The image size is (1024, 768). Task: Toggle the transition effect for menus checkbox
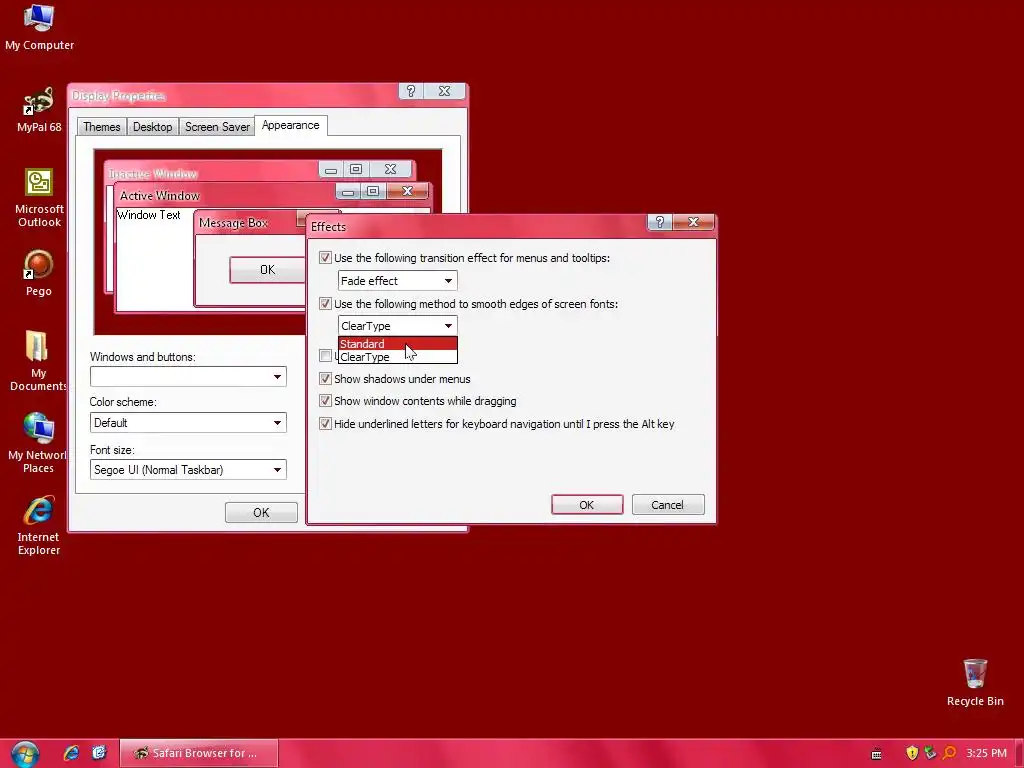click(325, 258)
